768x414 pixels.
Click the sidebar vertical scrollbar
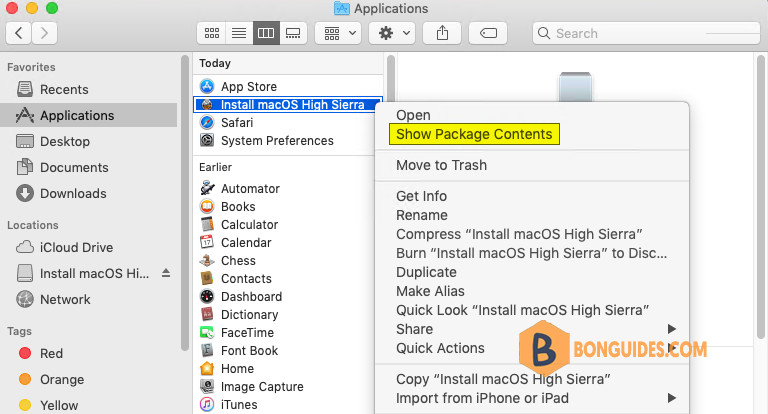pyautogui.click(x=185, y=203)
